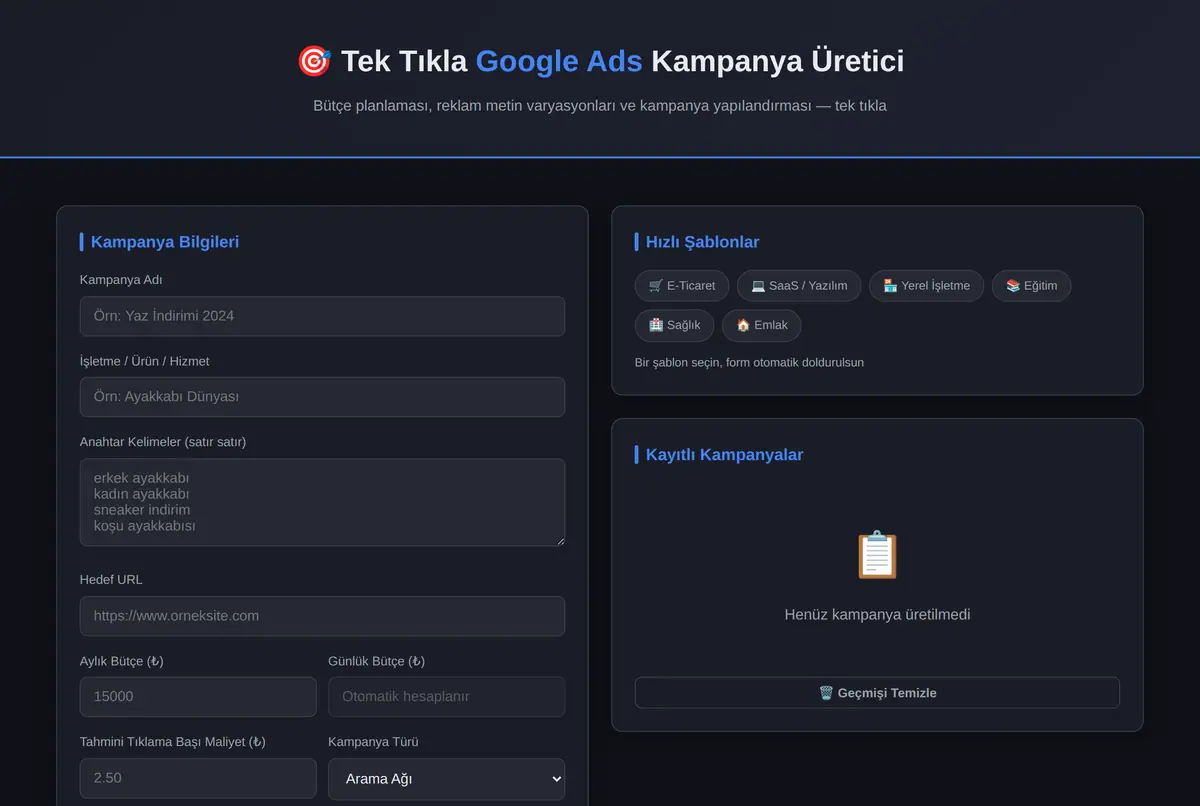
Task: Click the 'Kampanya Bilgileri' section heading
Action: tap(165, 242)
